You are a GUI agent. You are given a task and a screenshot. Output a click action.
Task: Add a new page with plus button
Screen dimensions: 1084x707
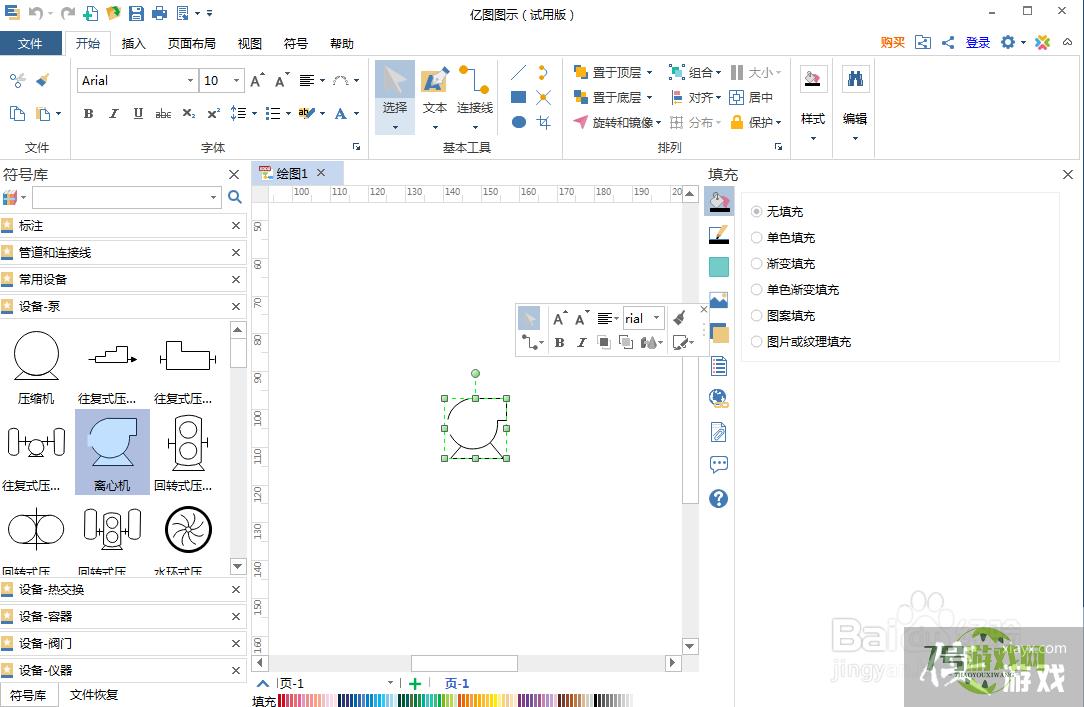tap(415, 684)
